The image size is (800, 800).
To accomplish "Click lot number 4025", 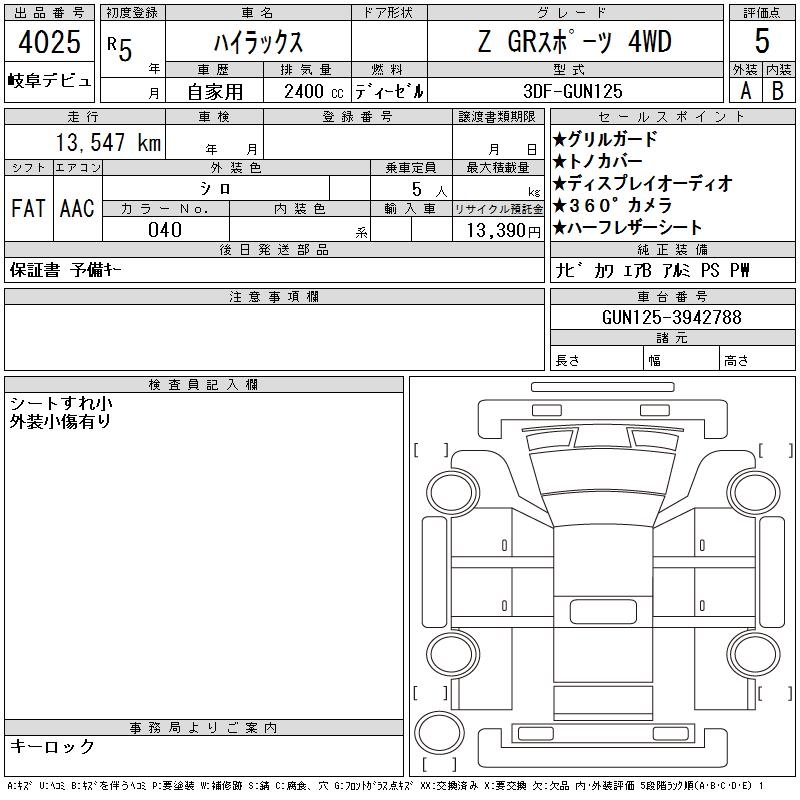I will (49, 42).
